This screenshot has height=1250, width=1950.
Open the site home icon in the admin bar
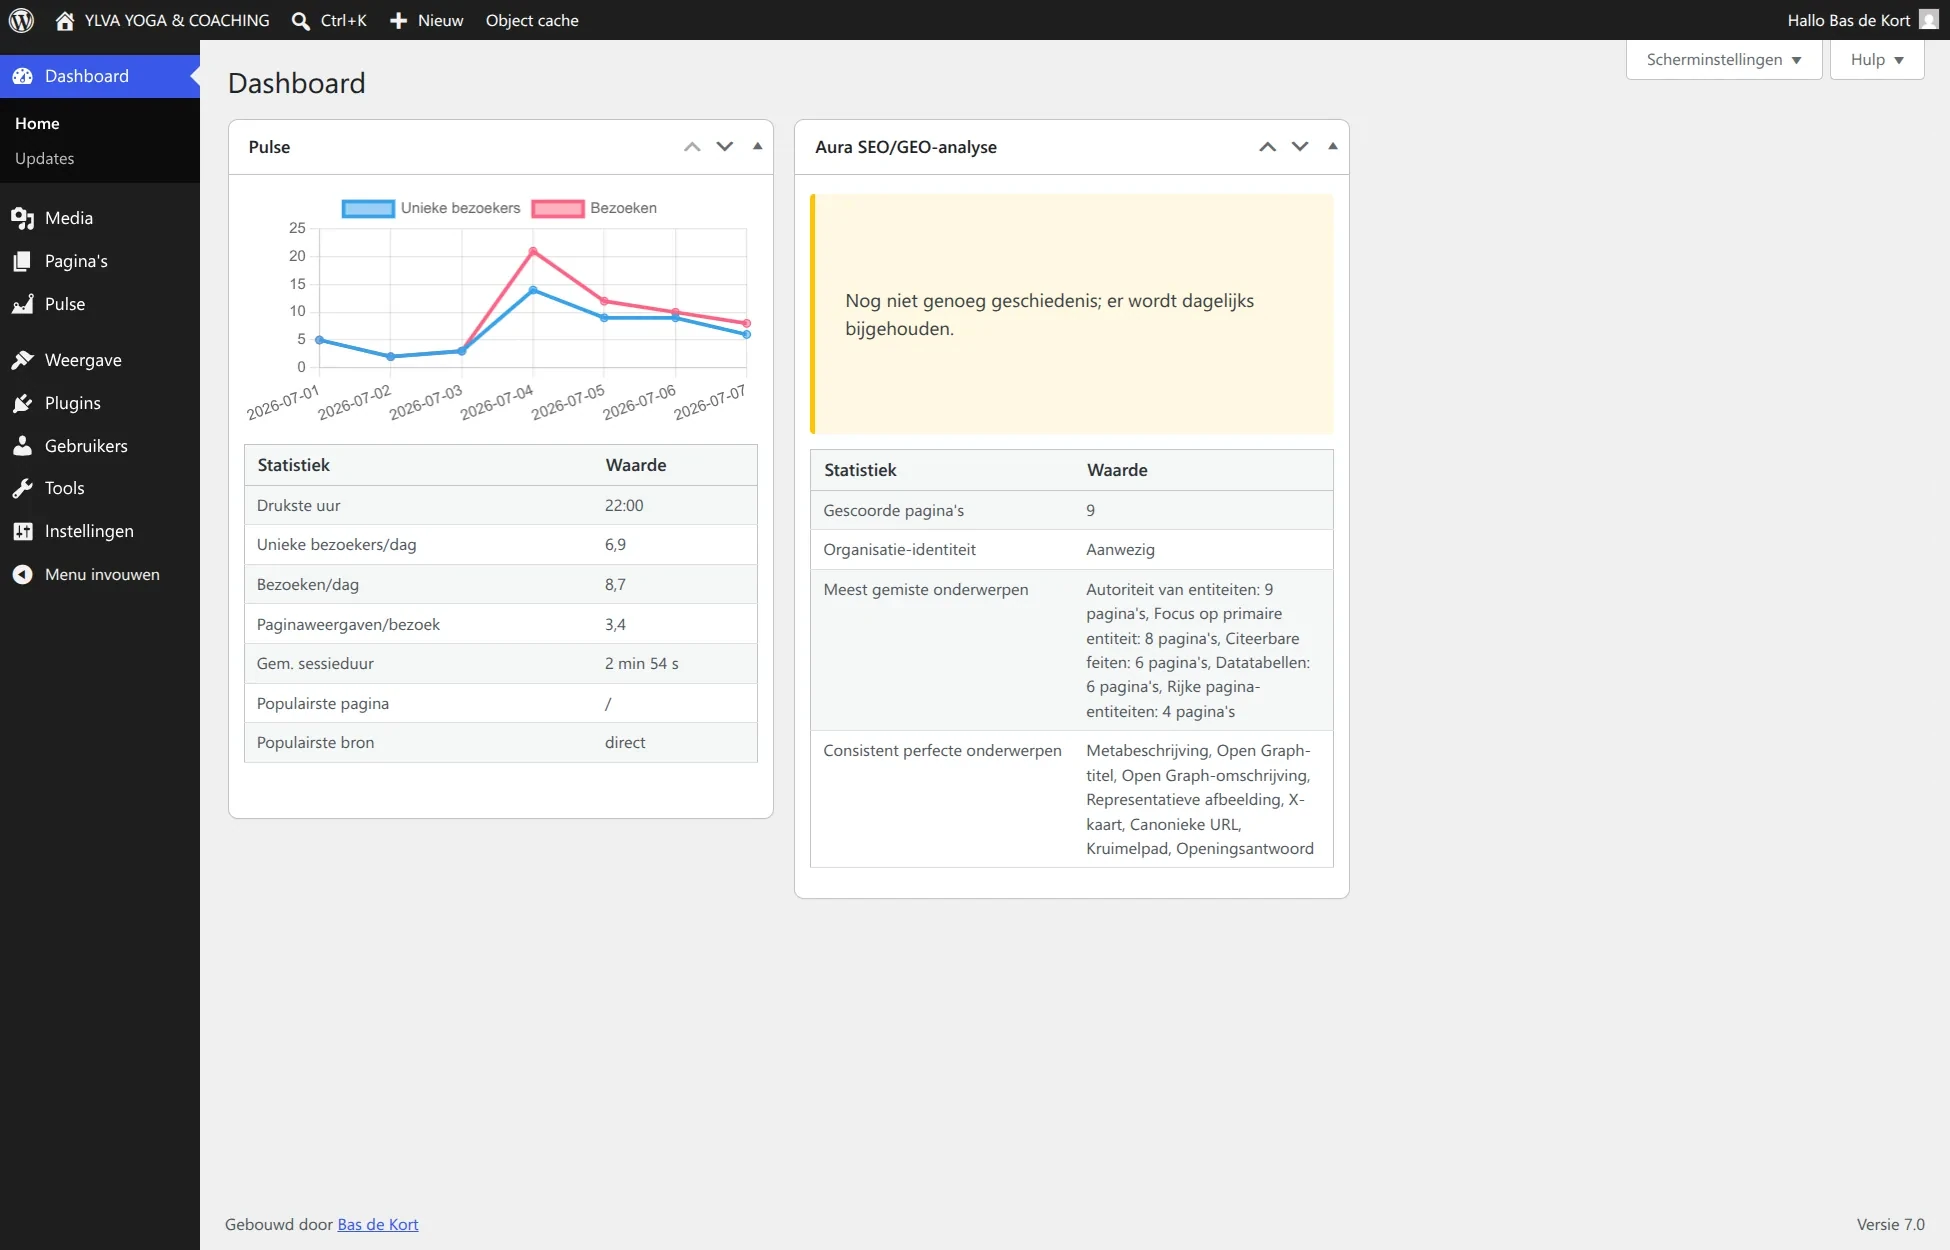[x=65, y=20]
